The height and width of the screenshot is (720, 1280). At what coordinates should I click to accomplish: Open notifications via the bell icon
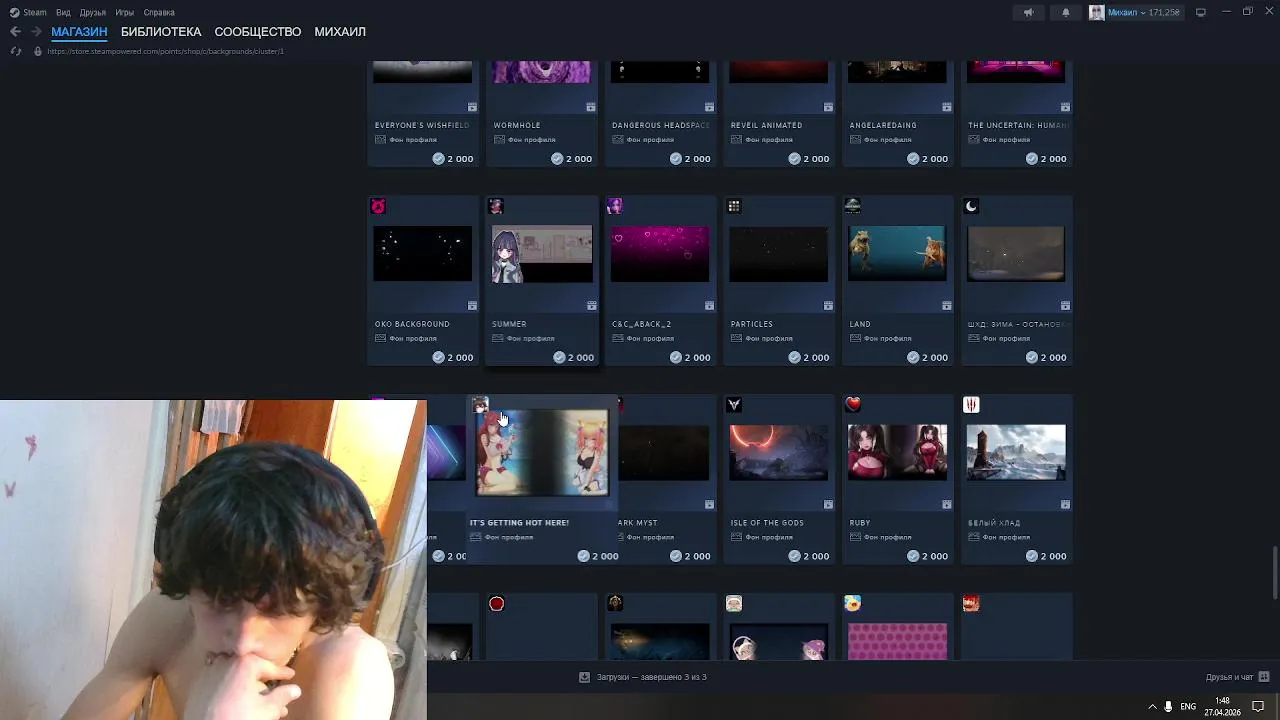point(1065,12)
